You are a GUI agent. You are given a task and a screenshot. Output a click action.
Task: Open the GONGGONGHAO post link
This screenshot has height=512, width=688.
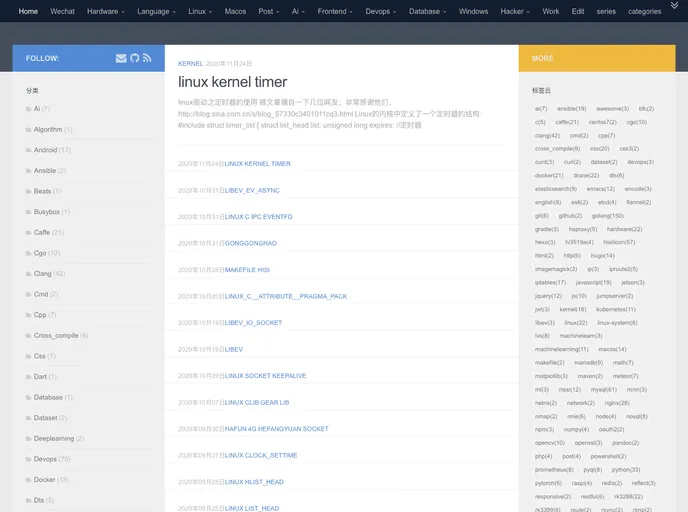[251, 243]
